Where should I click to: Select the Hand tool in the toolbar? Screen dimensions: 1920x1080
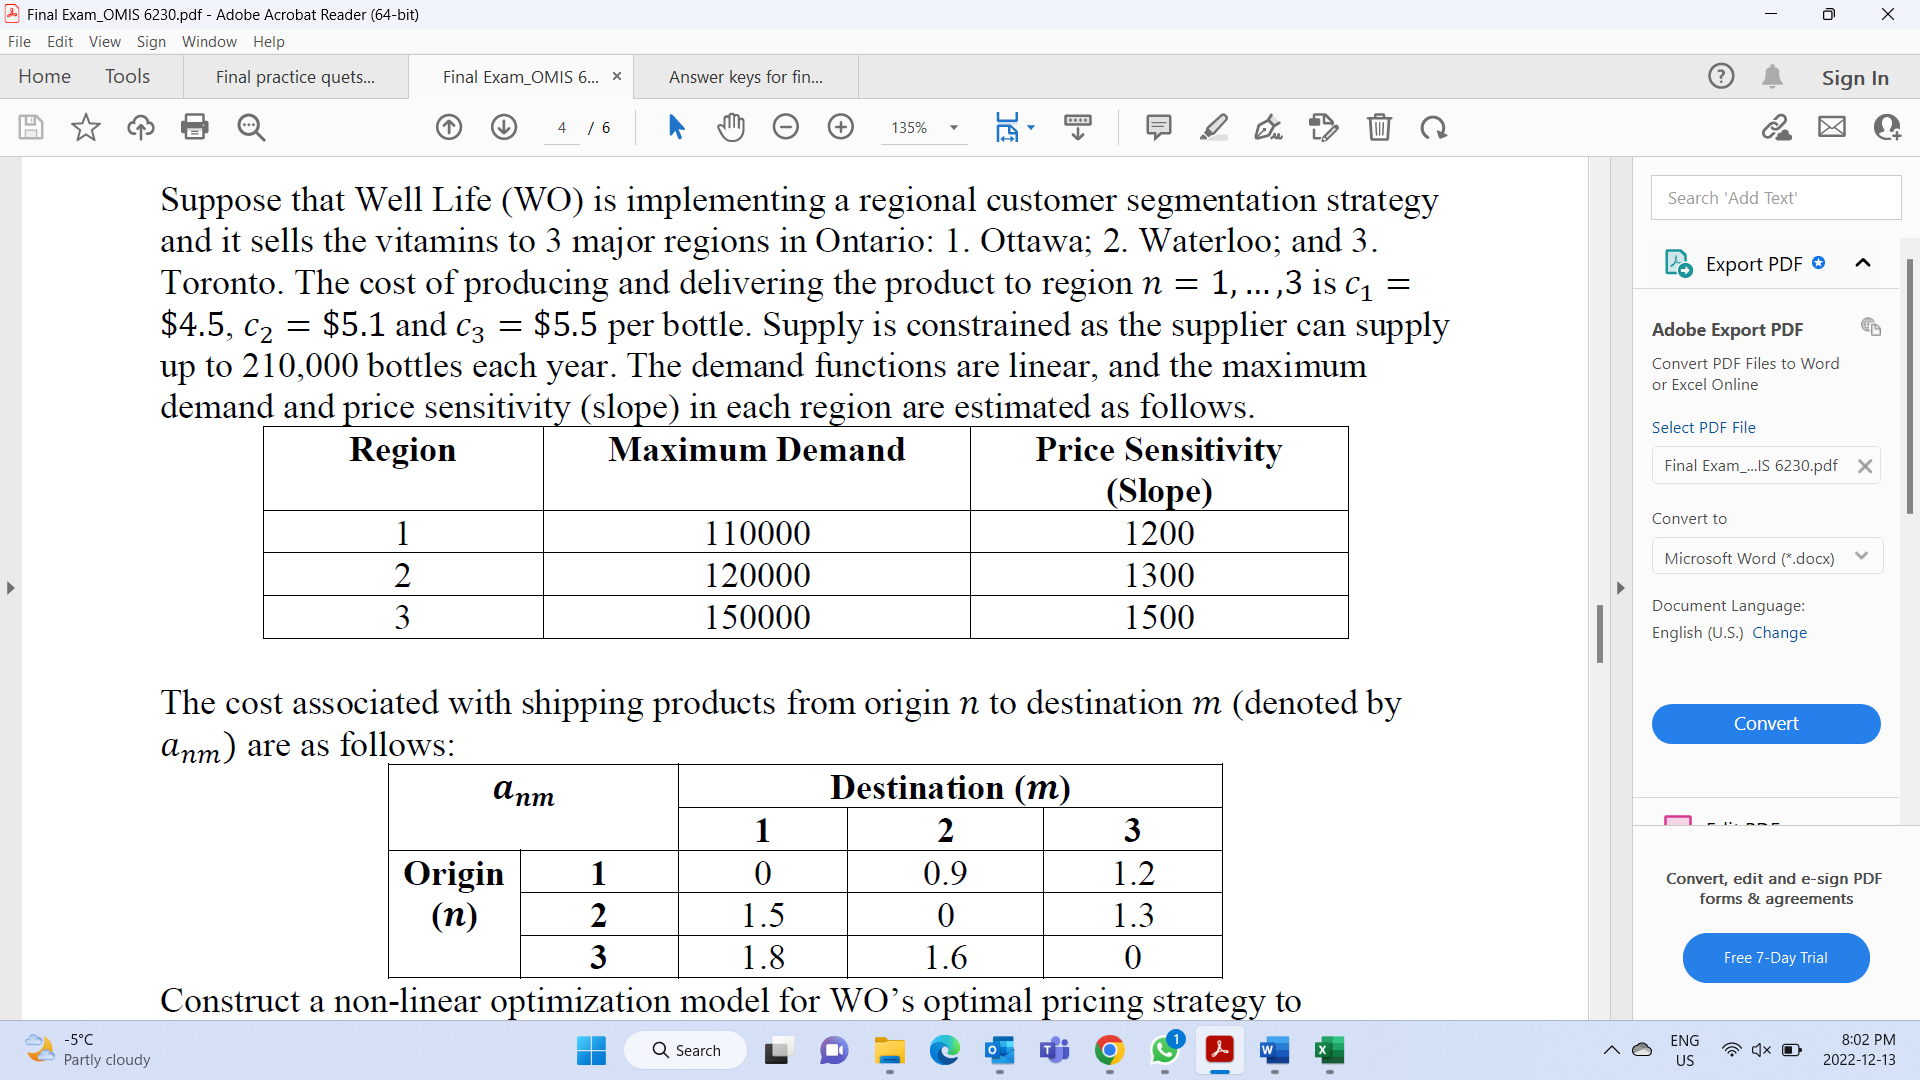coord(731,127)
